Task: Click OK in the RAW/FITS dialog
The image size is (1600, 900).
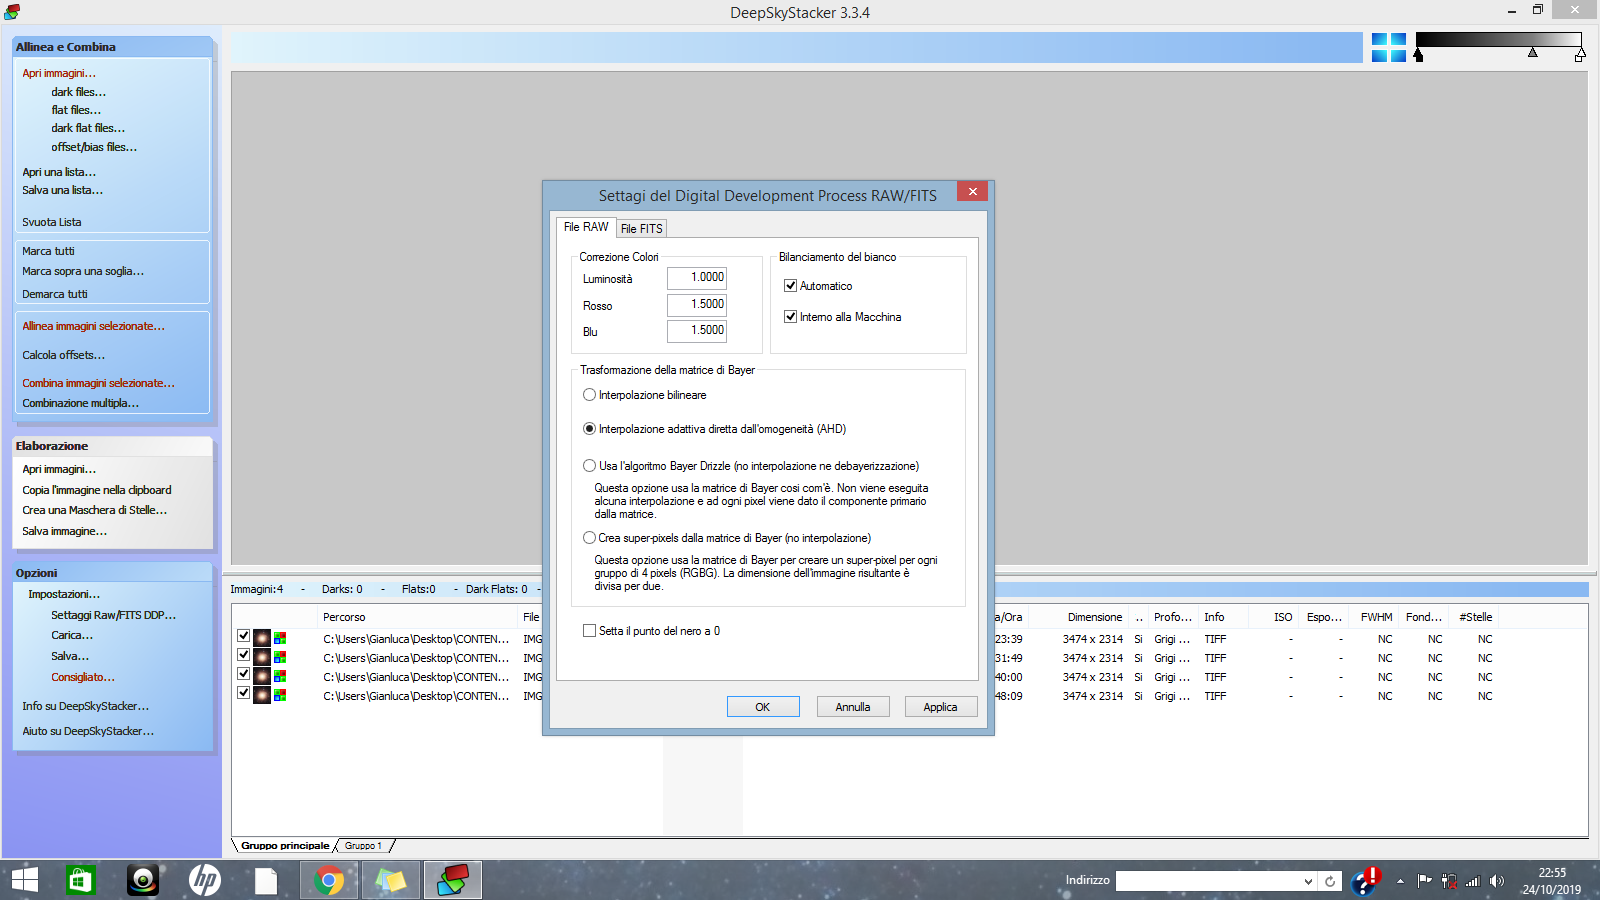Action: tap(763, 707)
